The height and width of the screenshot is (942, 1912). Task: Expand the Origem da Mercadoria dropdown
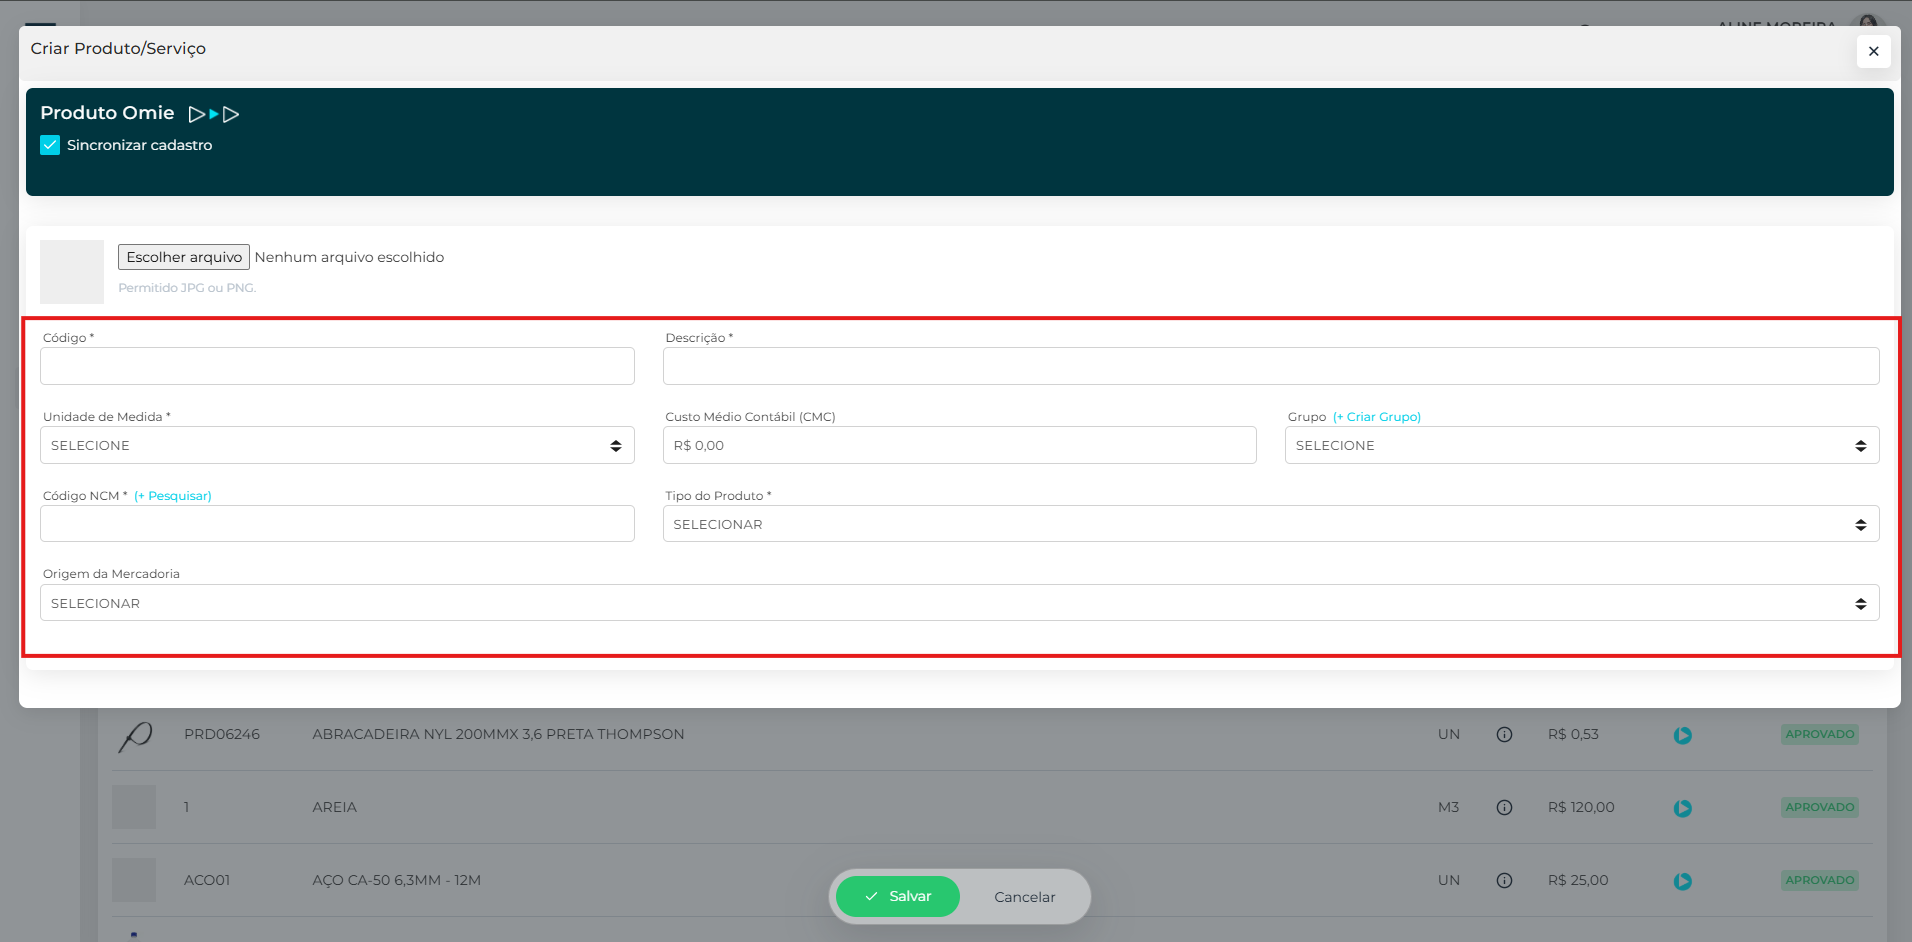(x=959, y=604)
